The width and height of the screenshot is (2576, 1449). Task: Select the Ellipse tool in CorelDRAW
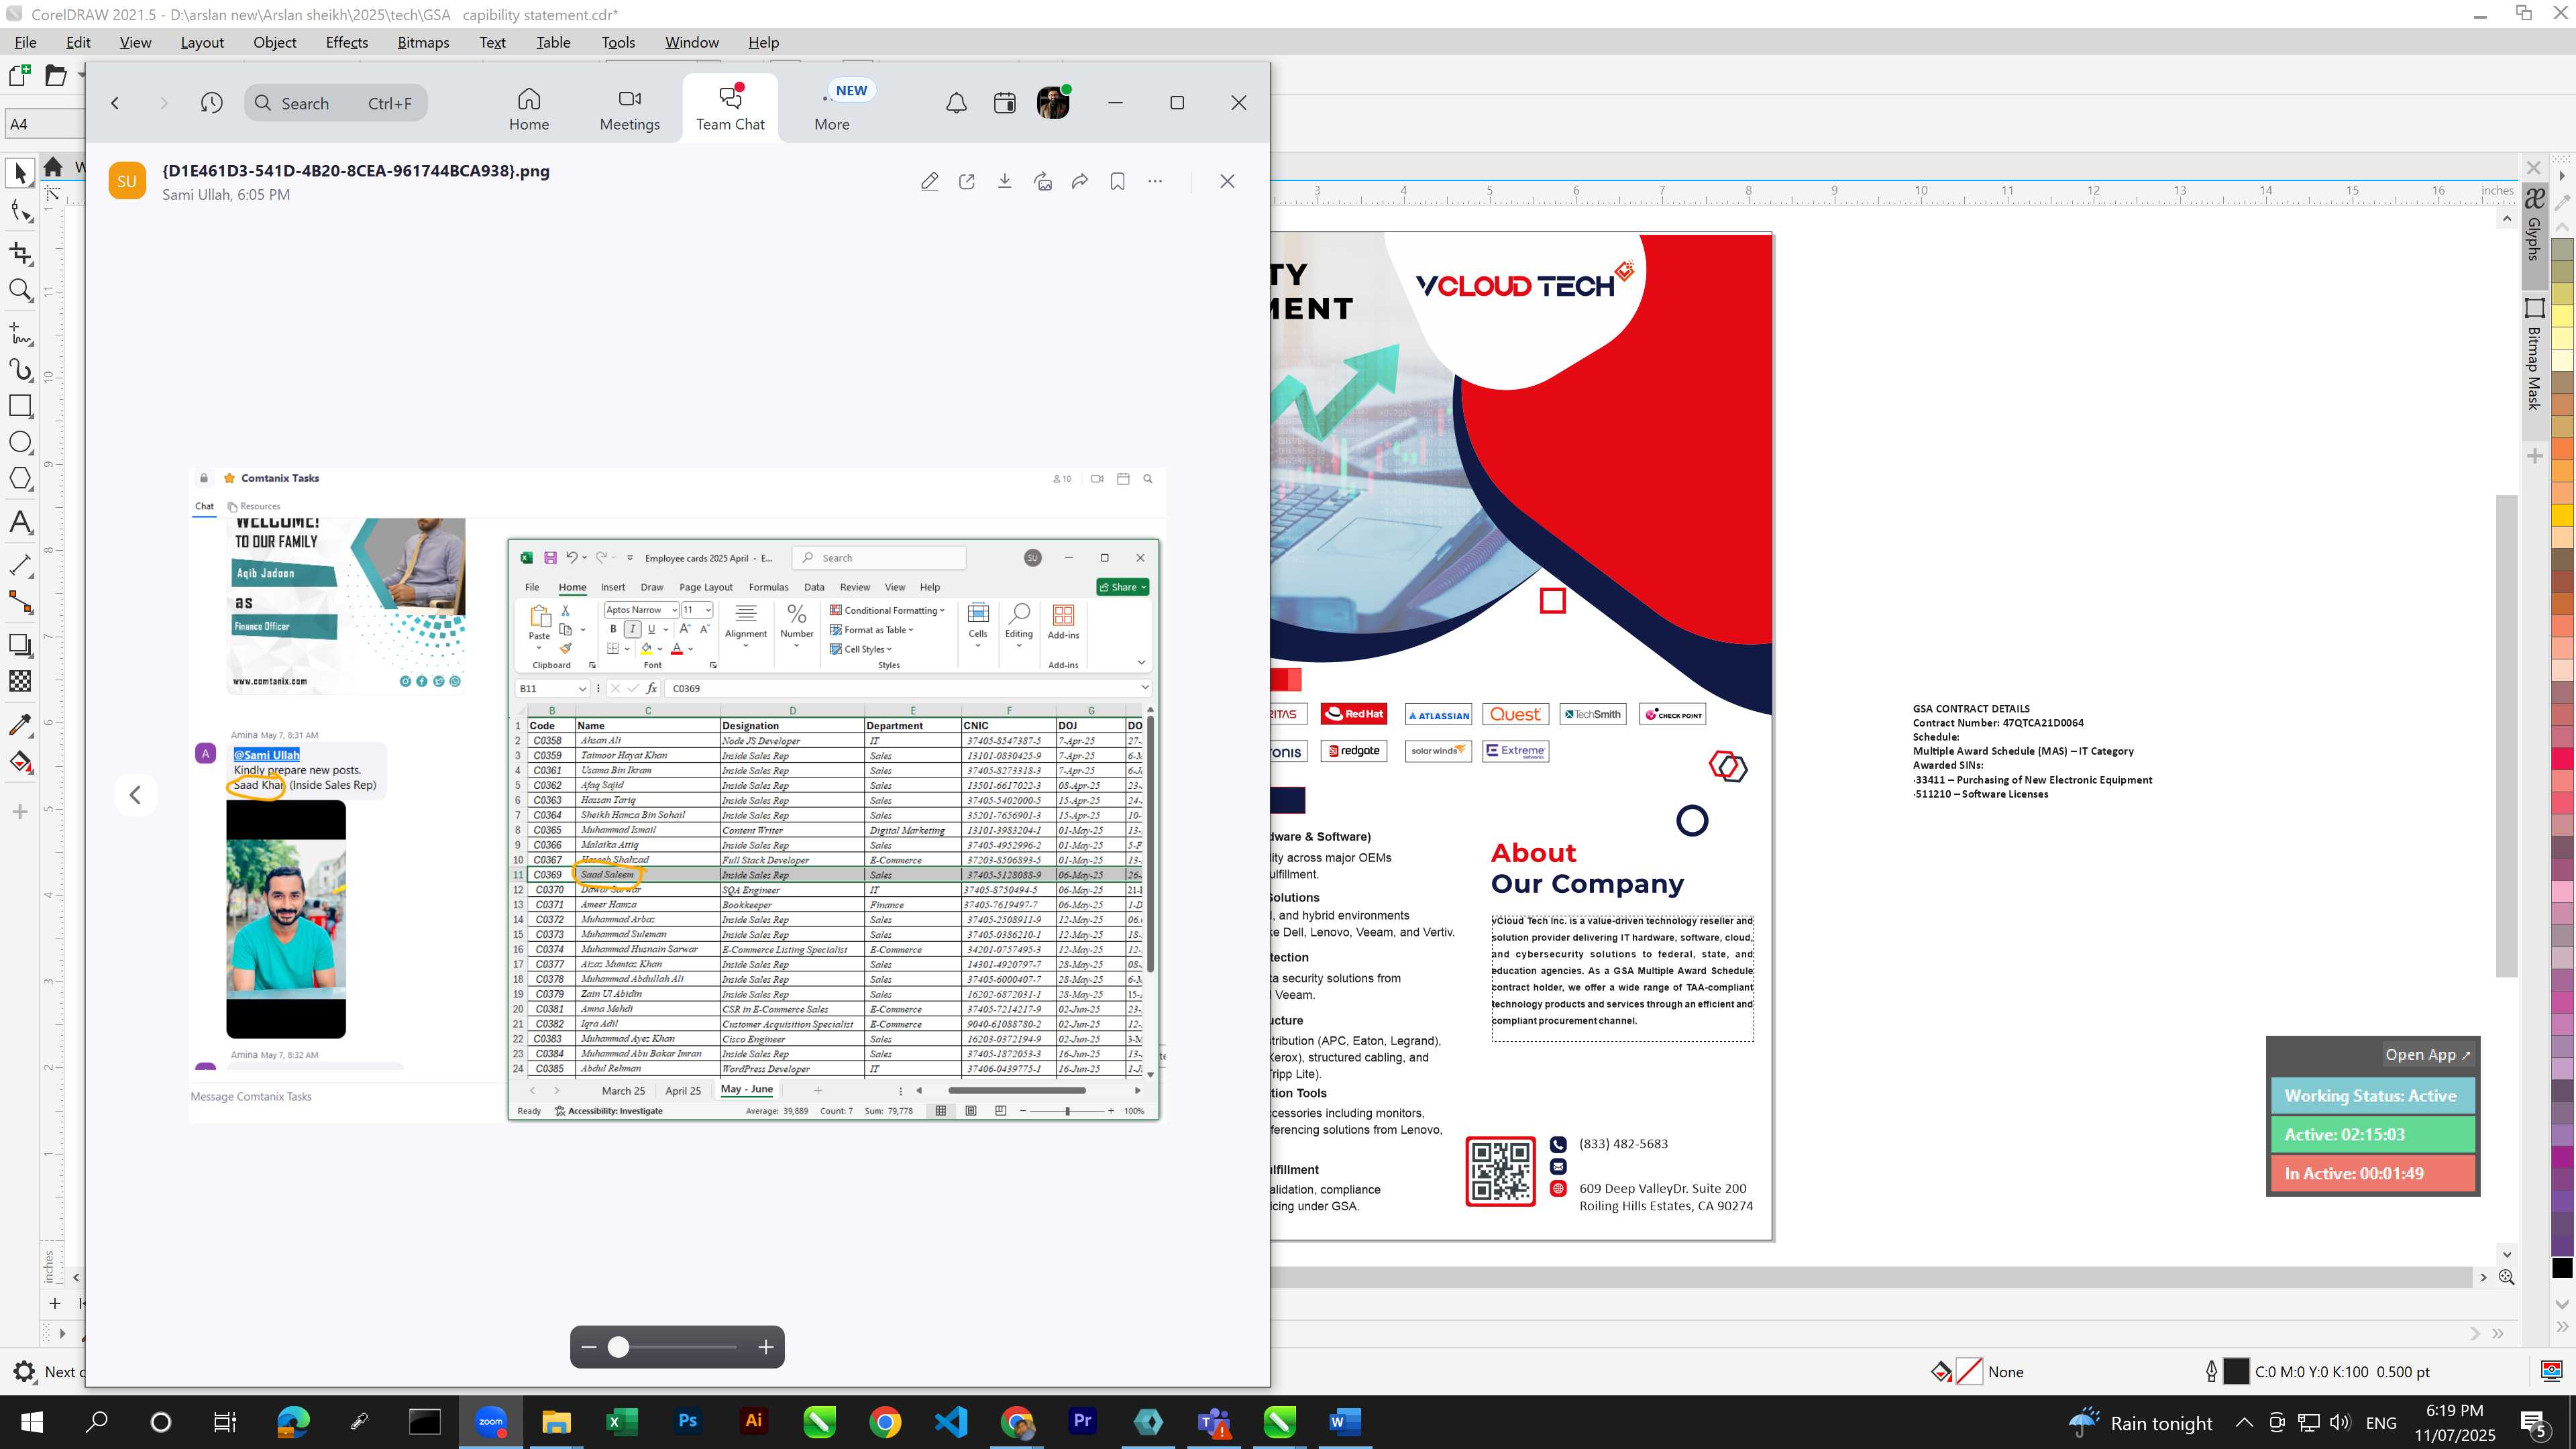pos(20,442)
